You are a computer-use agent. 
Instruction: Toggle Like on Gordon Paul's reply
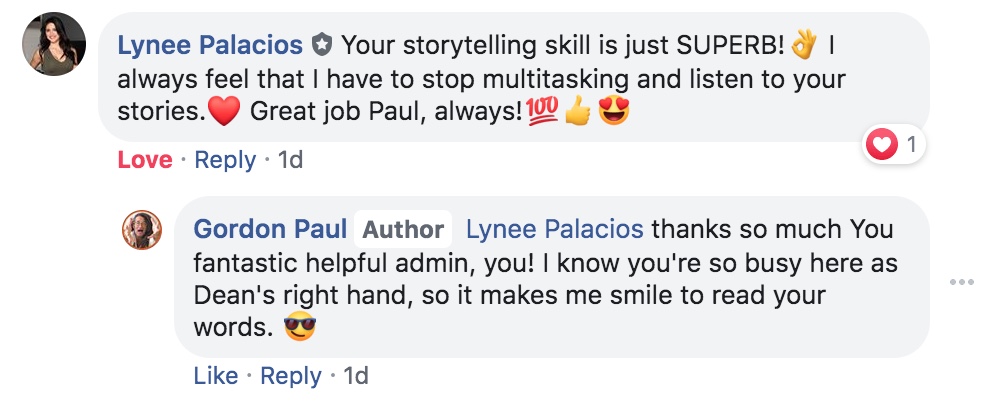(215, 376)
